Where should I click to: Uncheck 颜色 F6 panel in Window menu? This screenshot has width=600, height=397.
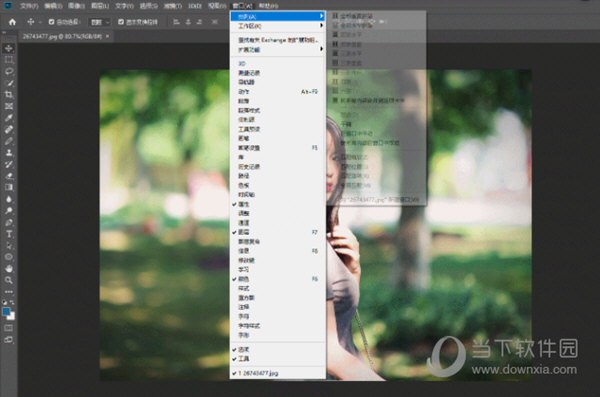click(277, 279)
